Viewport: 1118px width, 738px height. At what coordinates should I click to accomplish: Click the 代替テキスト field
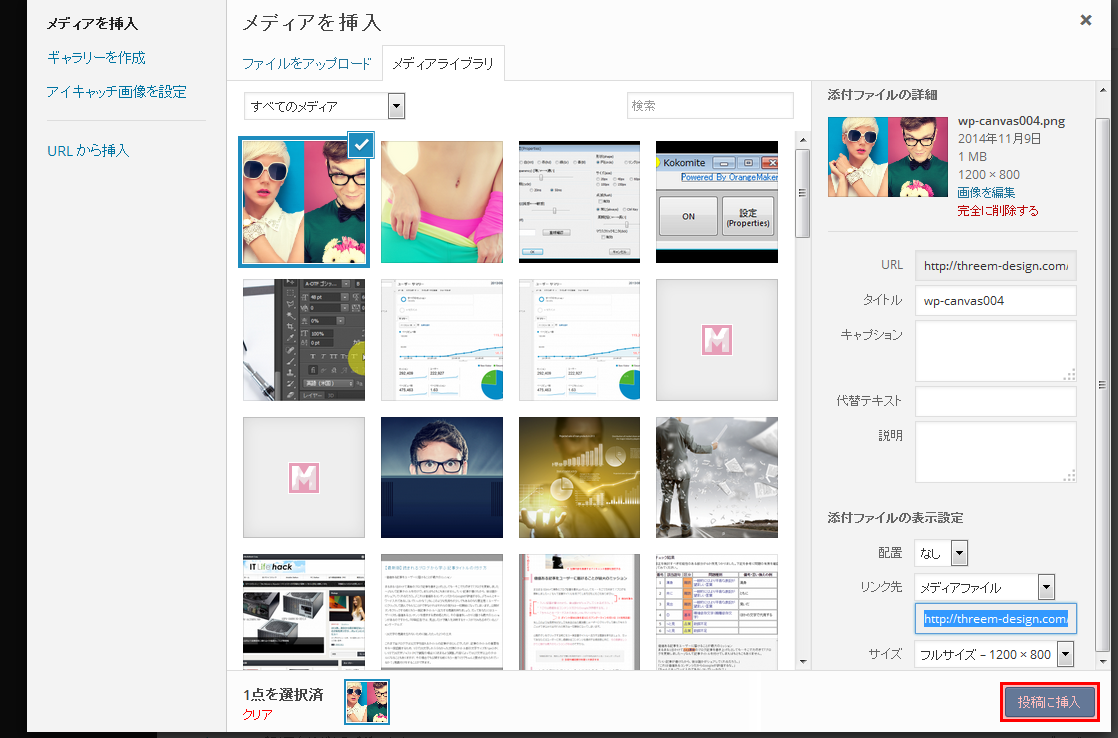click(x=995, y=401)
